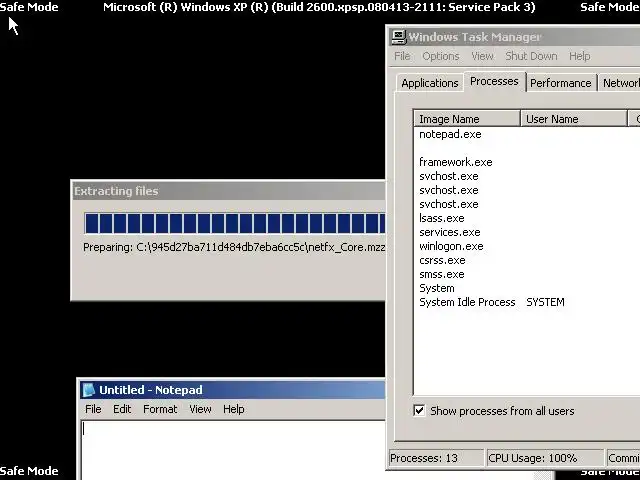Click the Untitled - Notepad title bar
The width and height of the screenshot is (640, 480).
(x=232, y=390)
